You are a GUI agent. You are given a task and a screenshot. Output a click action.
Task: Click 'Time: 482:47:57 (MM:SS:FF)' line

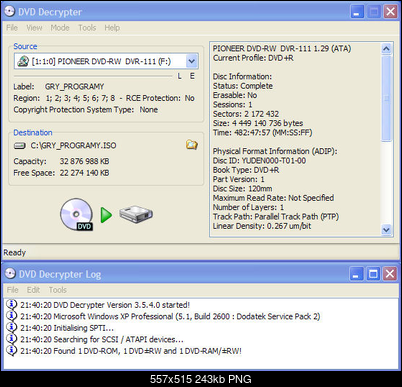click(263, 133)
